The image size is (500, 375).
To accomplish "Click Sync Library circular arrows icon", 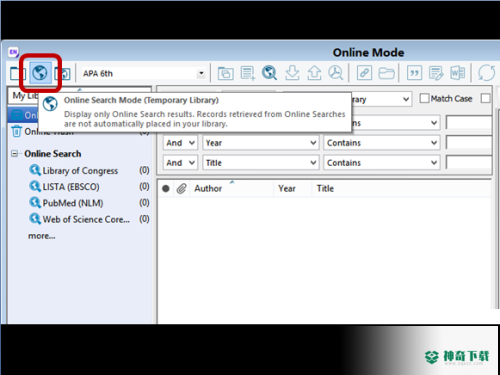I will (x=486, y=73).
